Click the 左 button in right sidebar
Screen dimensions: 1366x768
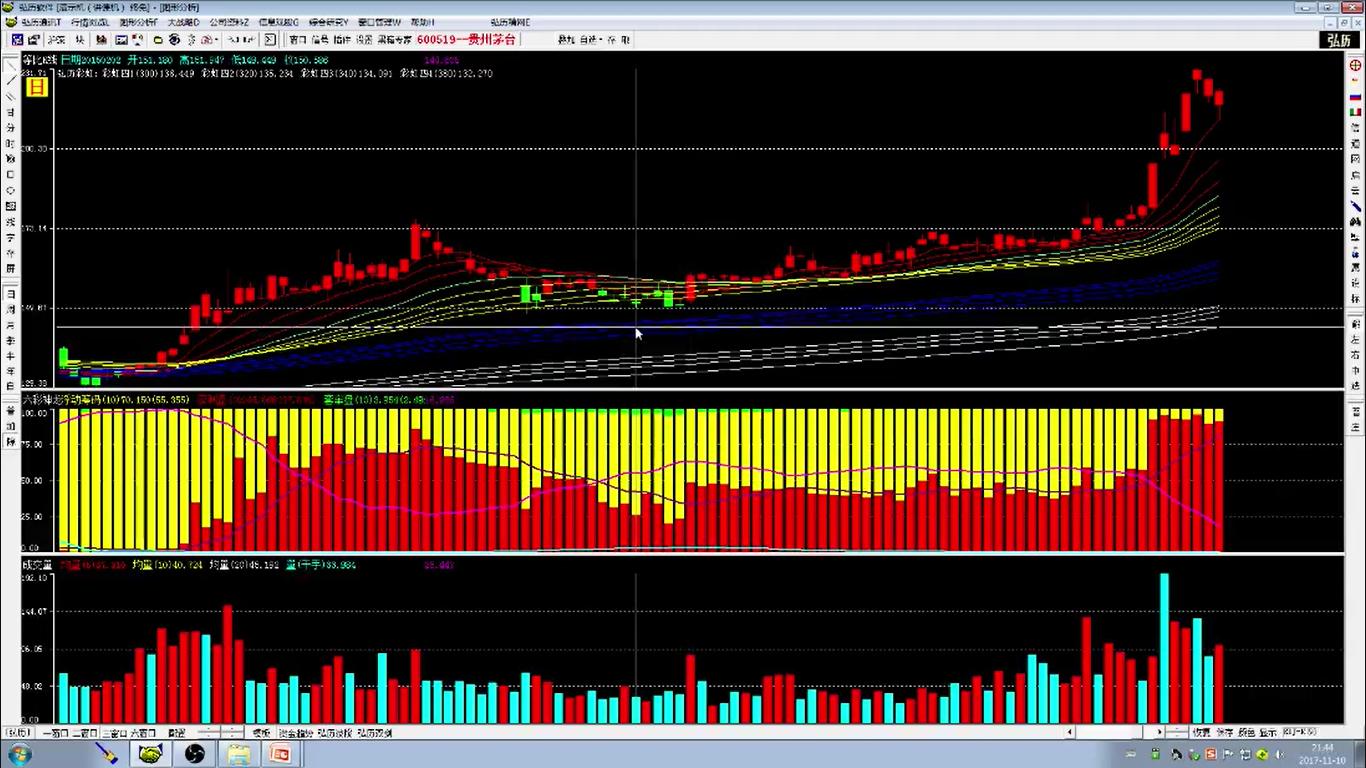pyautogui.click(x=1355, y=339)
